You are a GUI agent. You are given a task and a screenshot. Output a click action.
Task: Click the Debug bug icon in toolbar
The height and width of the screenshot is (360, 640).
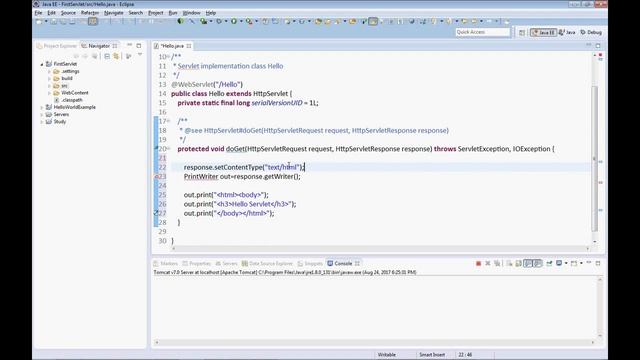tap(219, 21)
